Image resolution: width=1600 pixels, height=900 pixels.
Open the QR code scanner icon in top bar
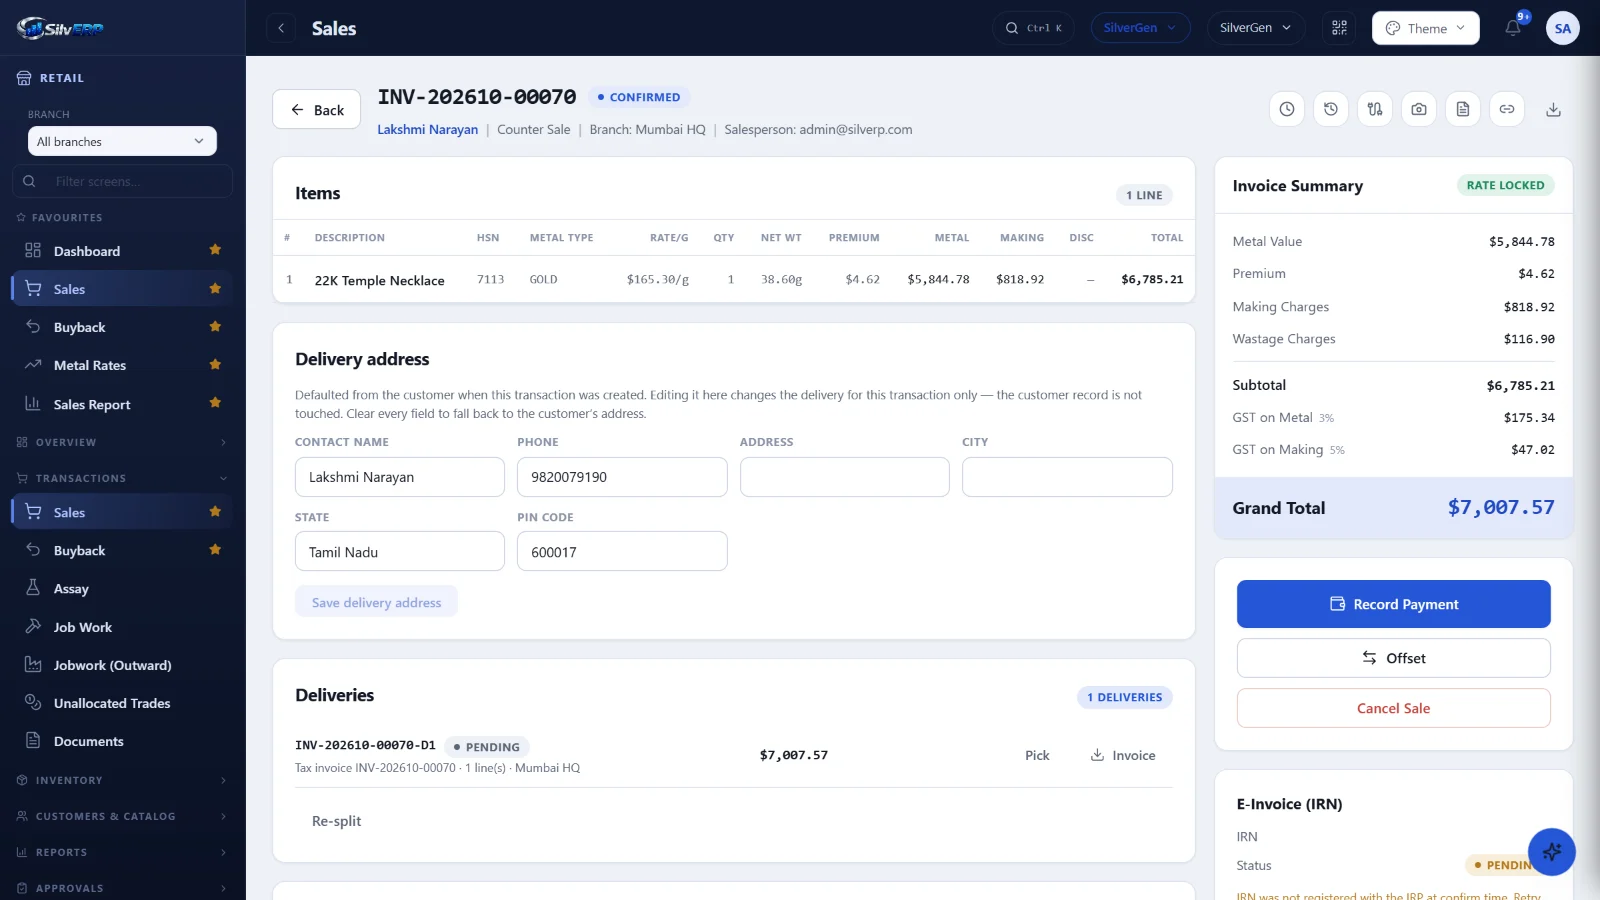1339,28
